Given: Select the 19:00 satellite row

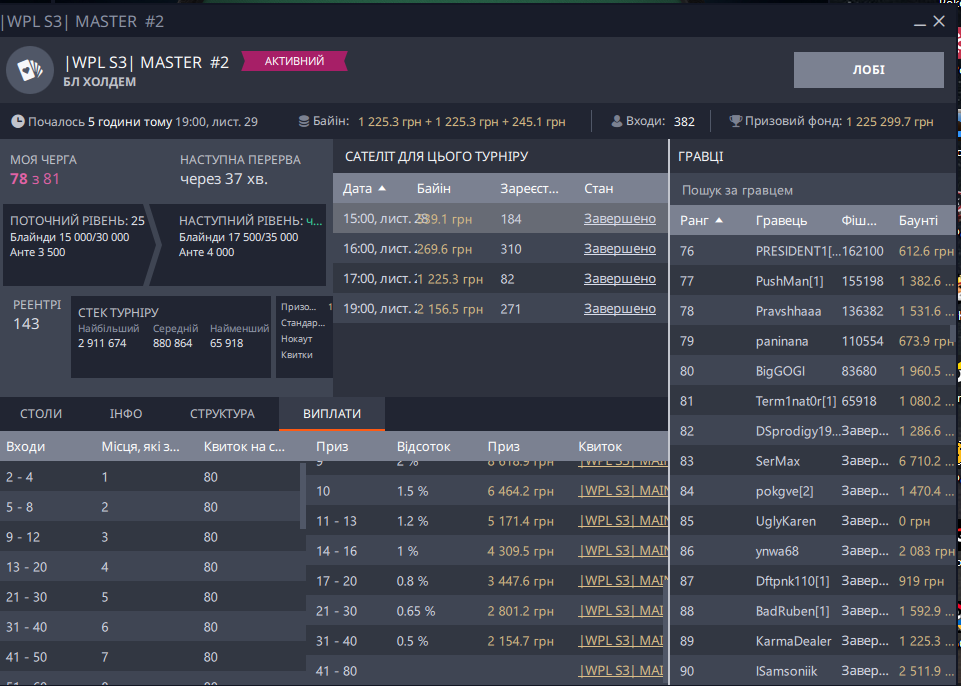Looking at the screenshot, I should tap(500, 309).
